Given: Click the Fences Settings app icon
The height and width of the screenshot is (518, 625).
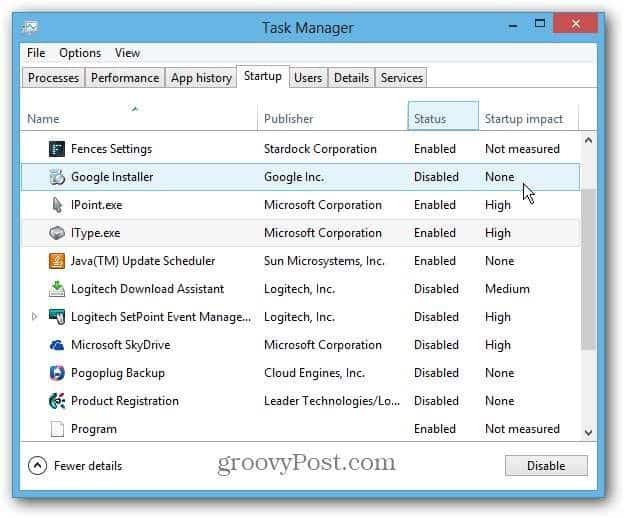Looking at the screenshot, I should (57, 149).
